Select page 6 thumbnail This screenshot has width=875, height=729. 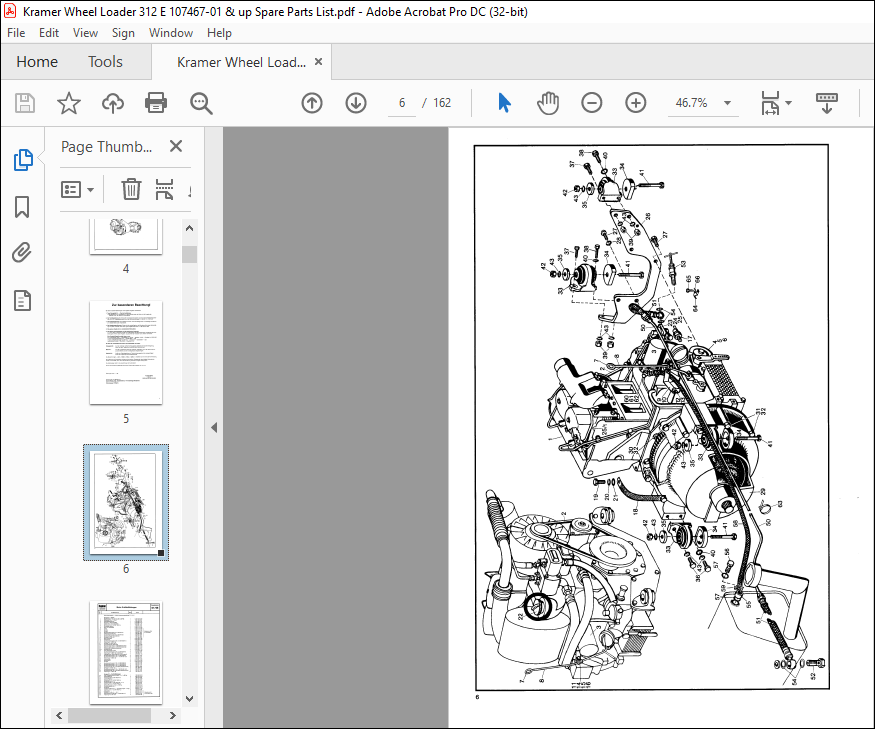(126, 502)
